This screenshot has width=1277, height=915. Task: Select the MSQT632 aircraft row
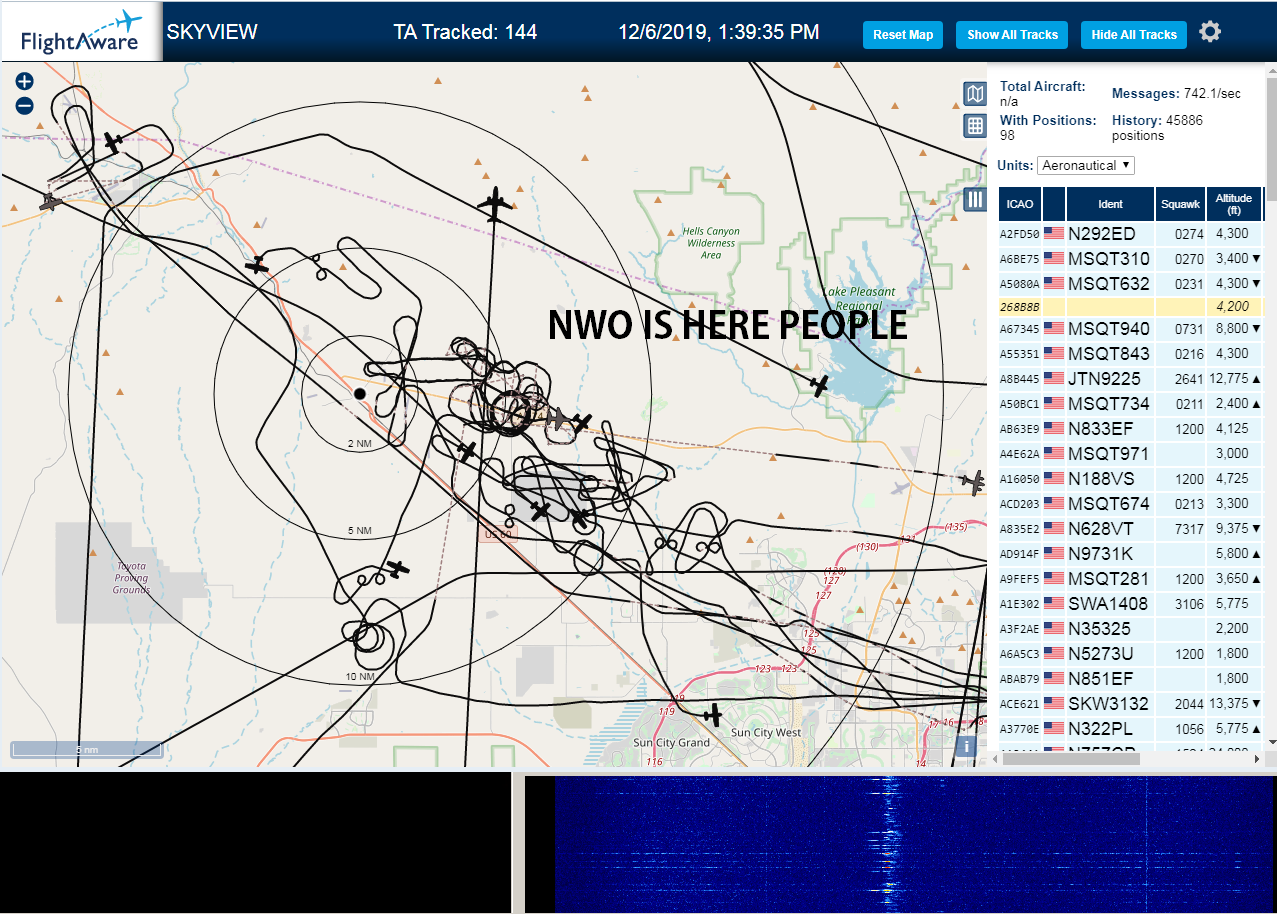pyautogui.click(x=1130, y=284)
